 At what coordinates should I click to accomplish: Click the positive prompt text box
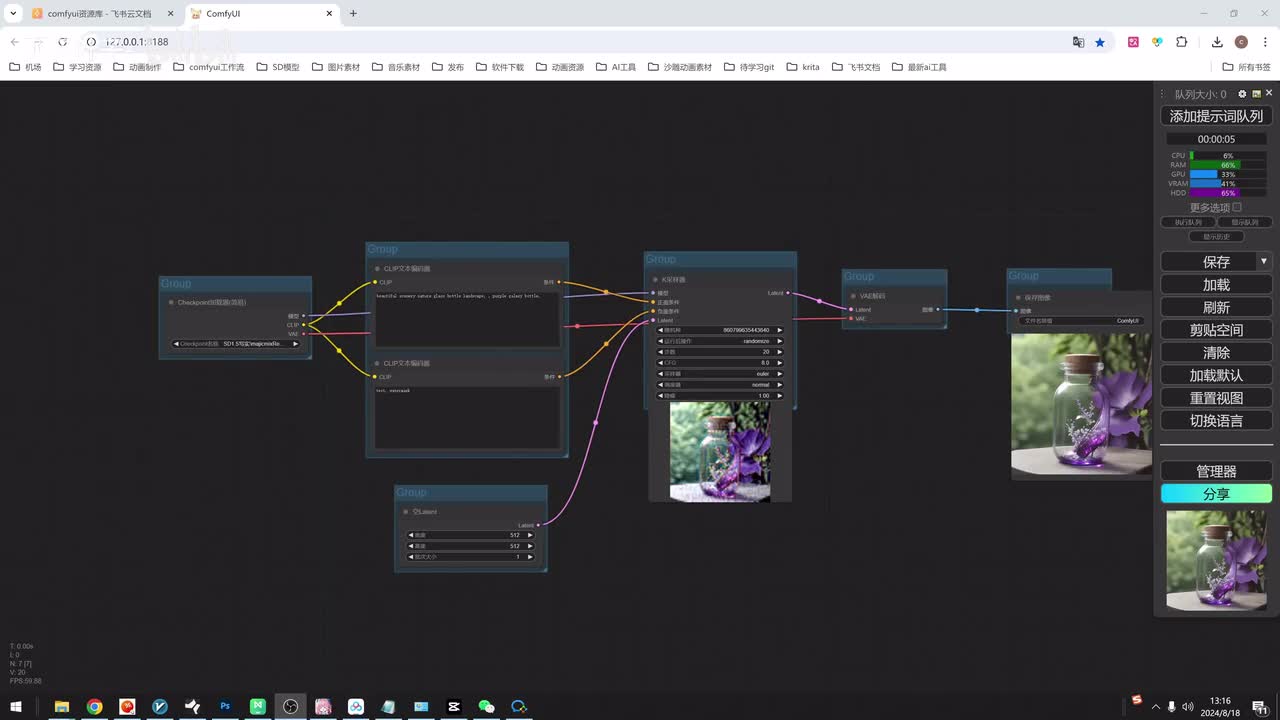[467, 318]
